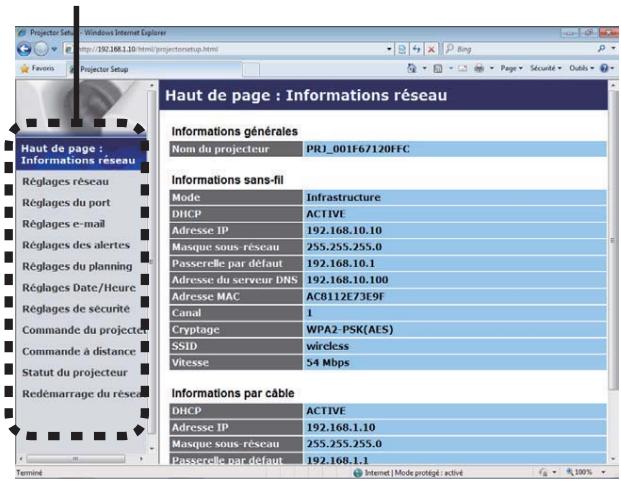Click Mode value Infrastructure

343,198
